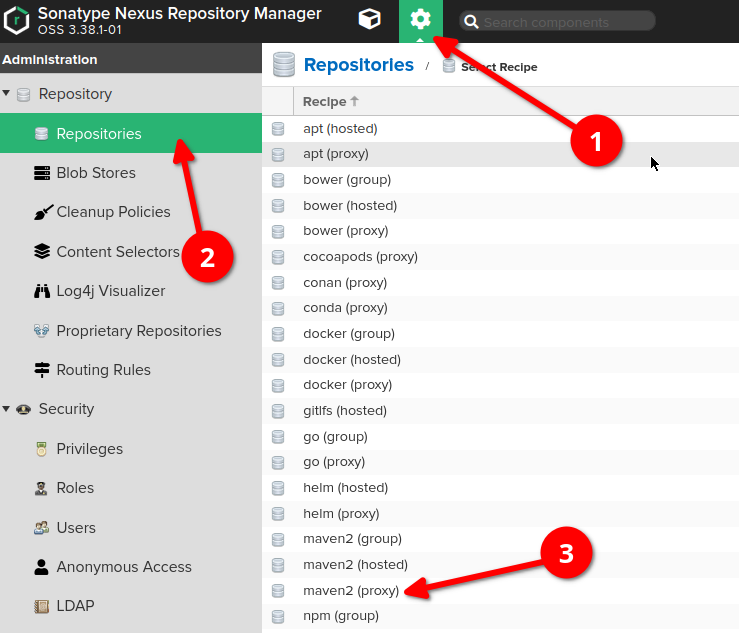Select the maven2 (hosted) recipe
The image size is (739, 633).
pyautogui.click(x=501, y=565)
